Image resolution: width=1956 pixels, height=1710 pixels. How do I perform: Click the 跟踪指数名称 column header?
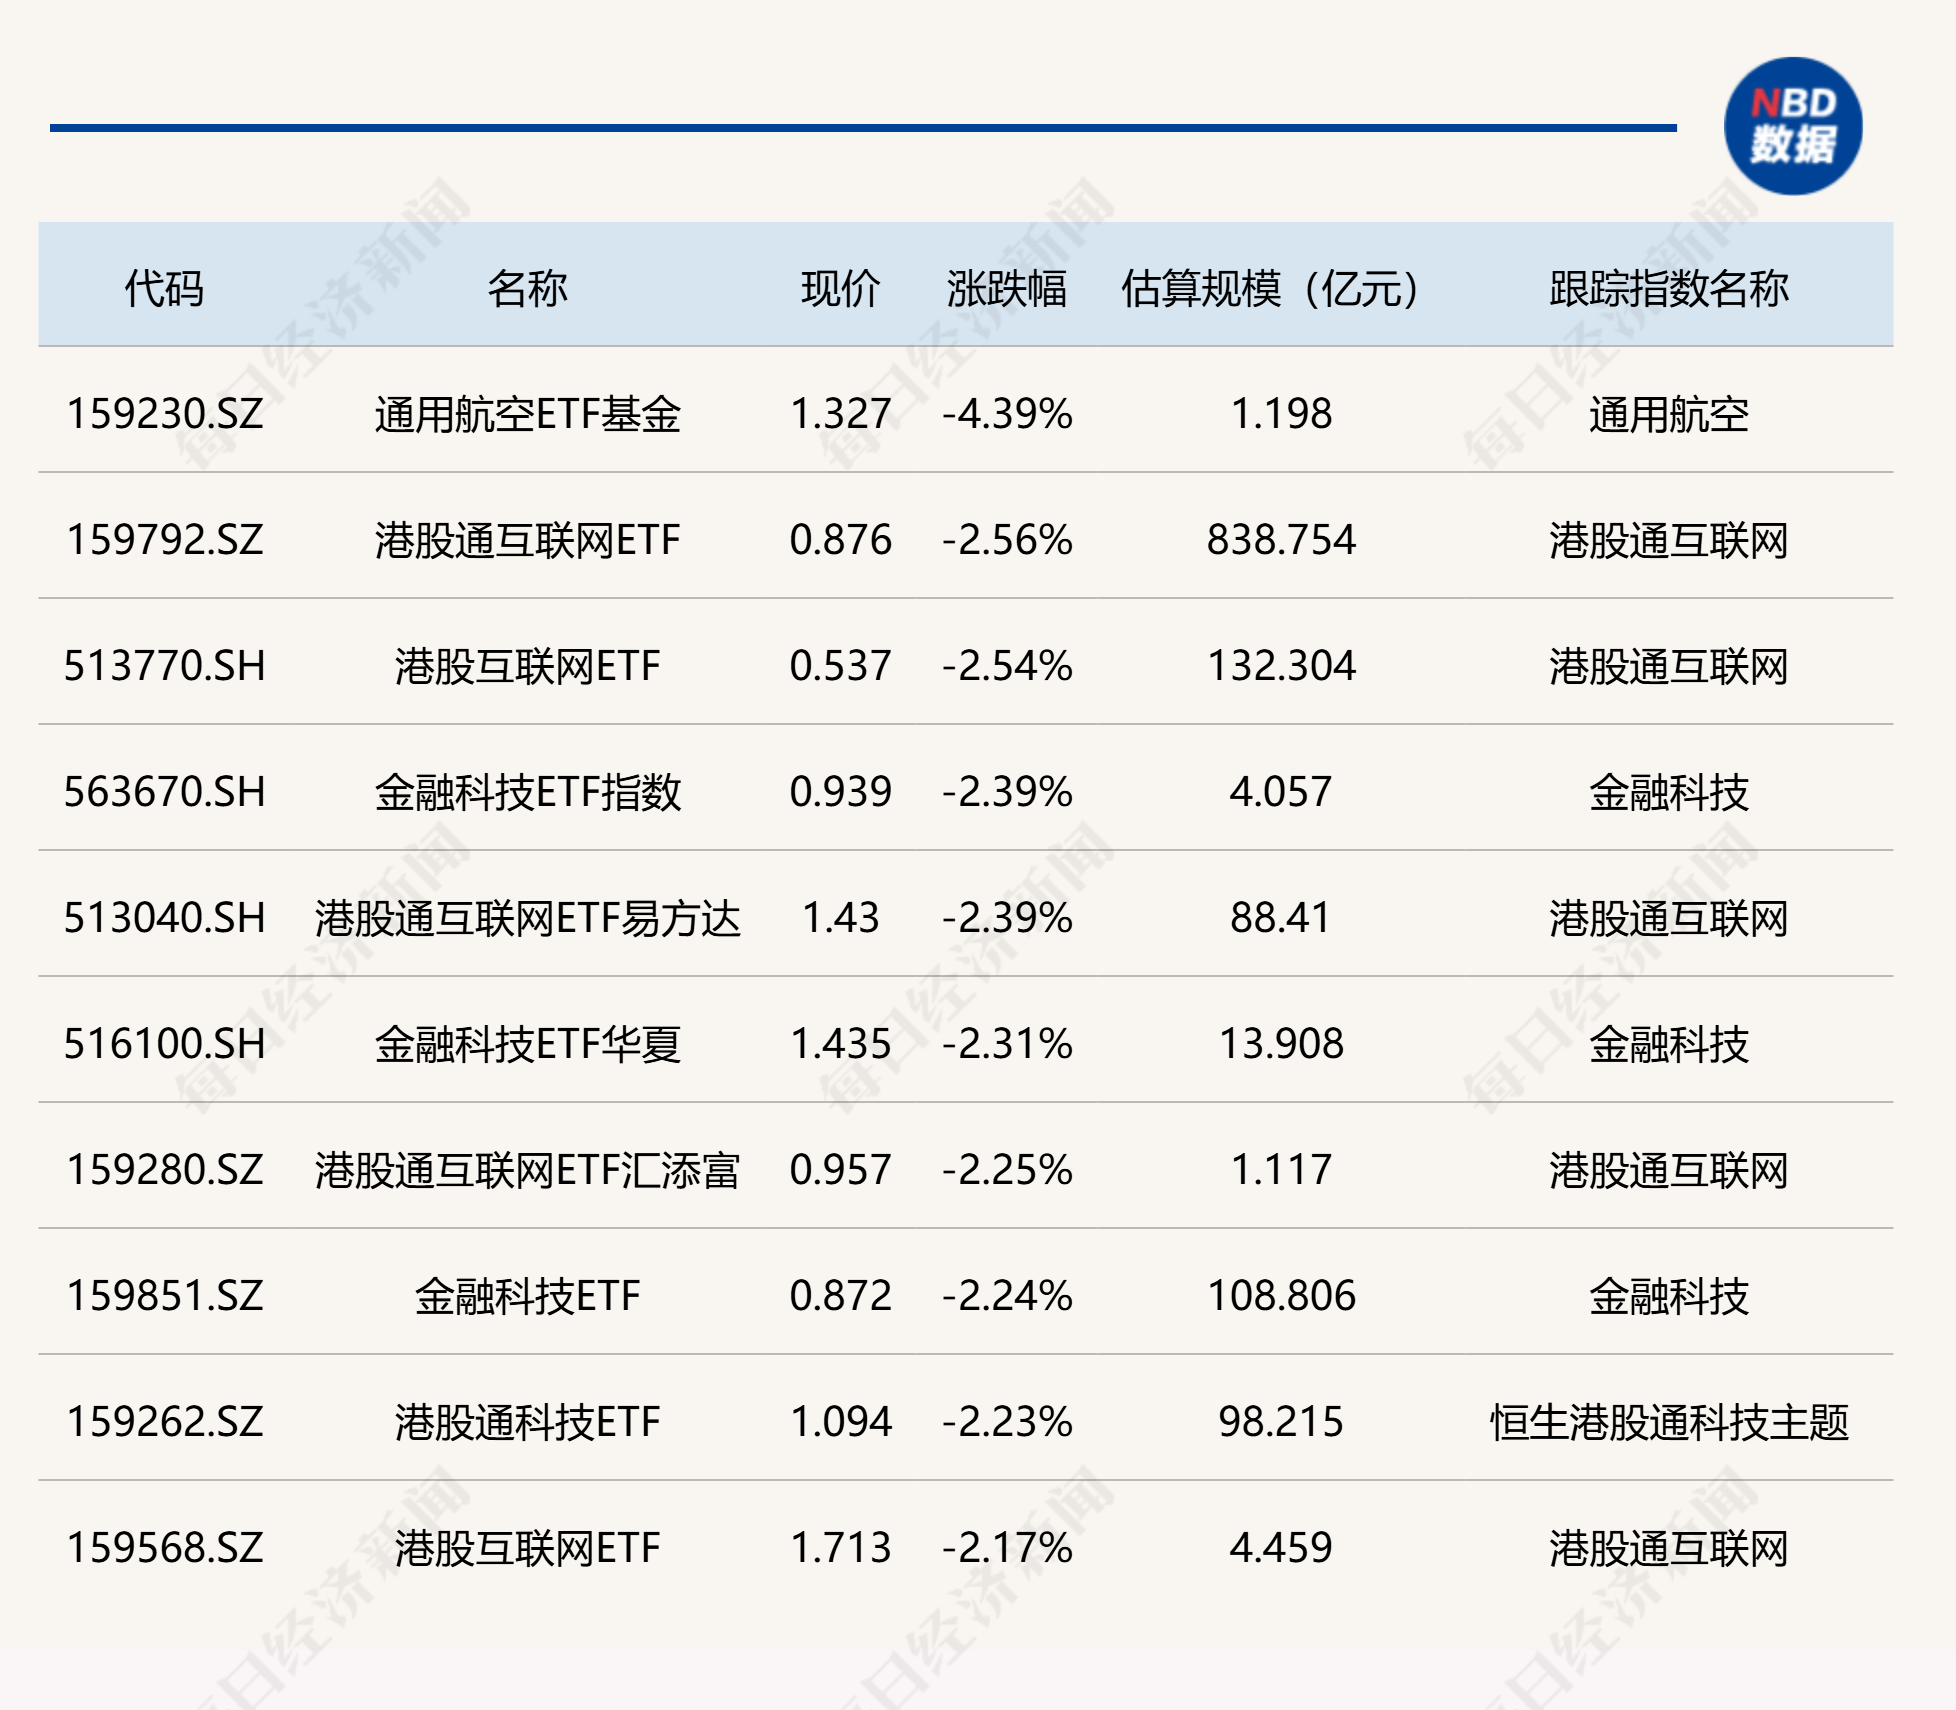click(x=1668, y=288)
